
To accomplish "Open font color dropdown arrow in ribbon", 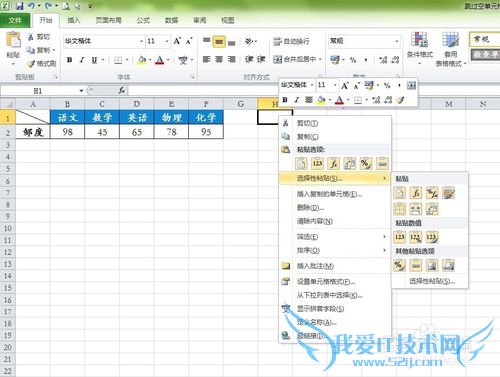I will tap(168, 60).
